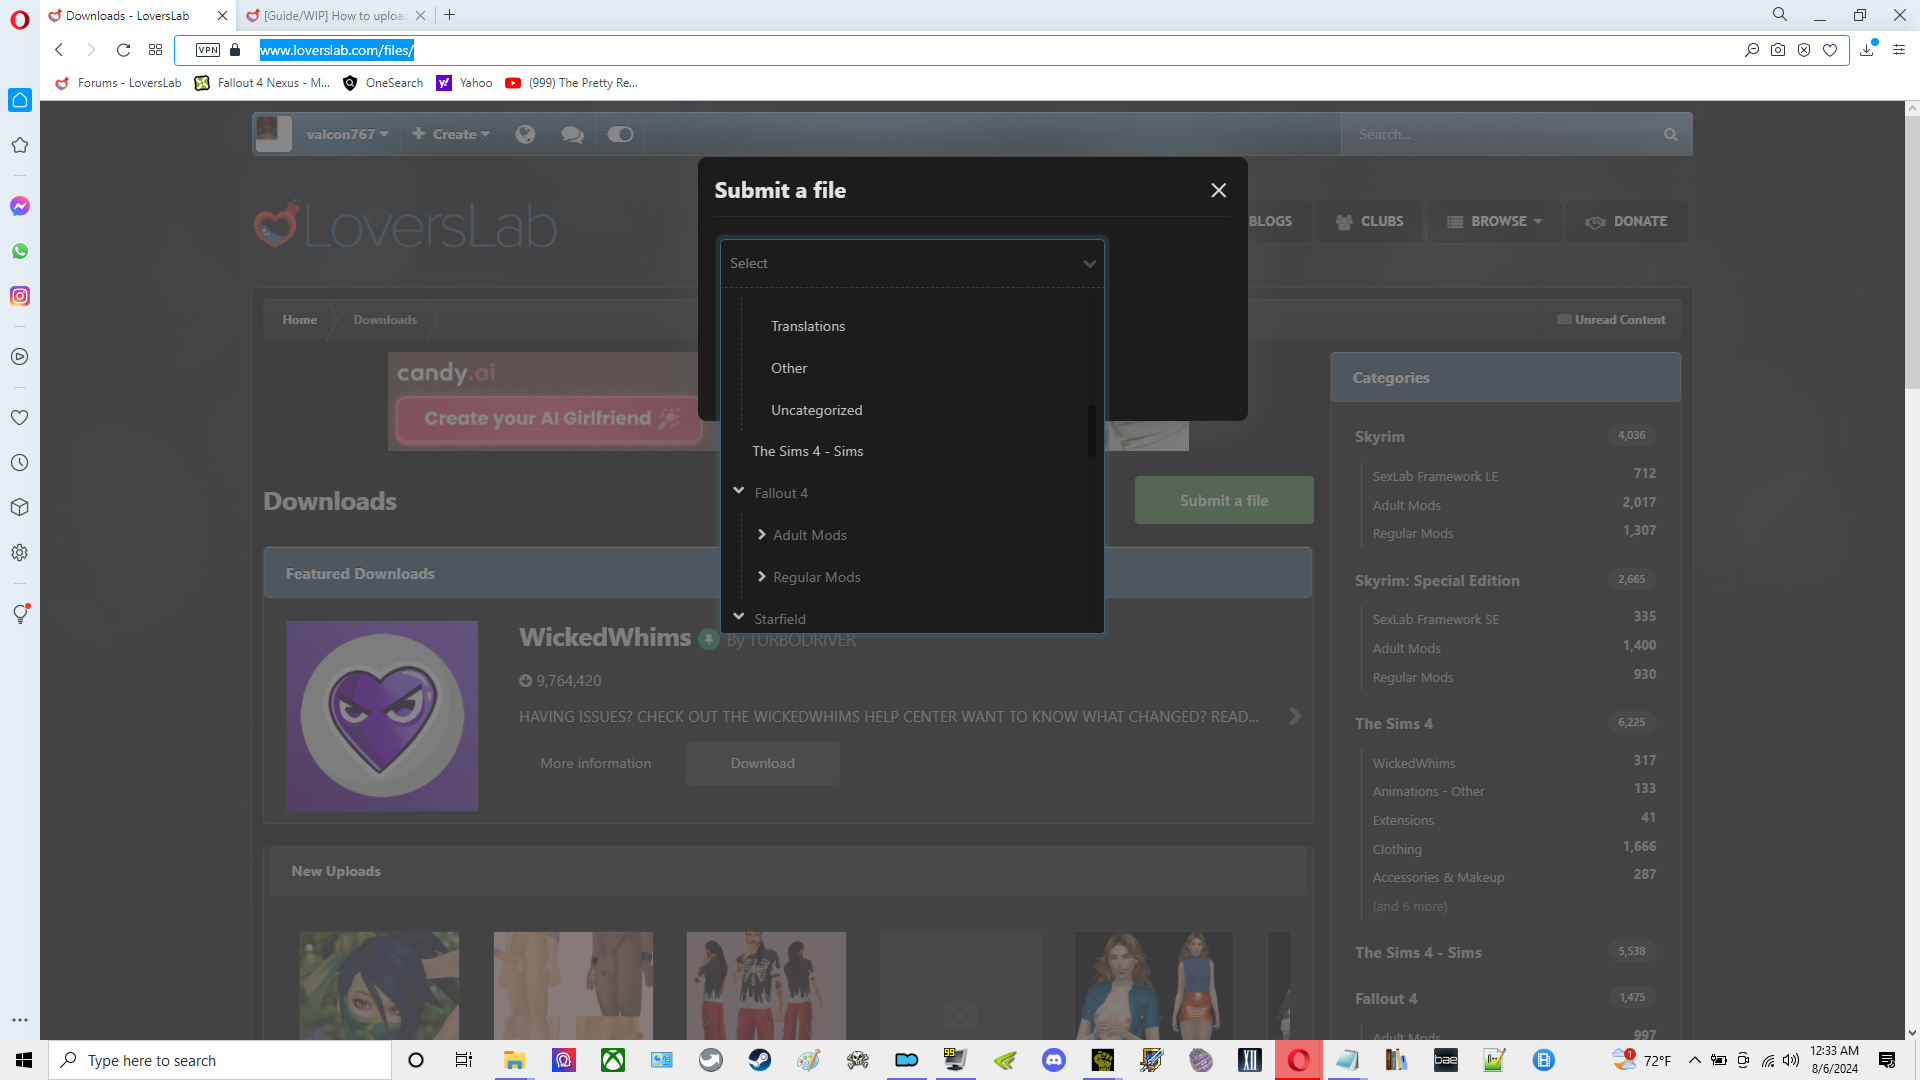This screenshot has width=1920, height=1080.
Task: Open Instagram in Opera sidebar
Action: [20, 296]
